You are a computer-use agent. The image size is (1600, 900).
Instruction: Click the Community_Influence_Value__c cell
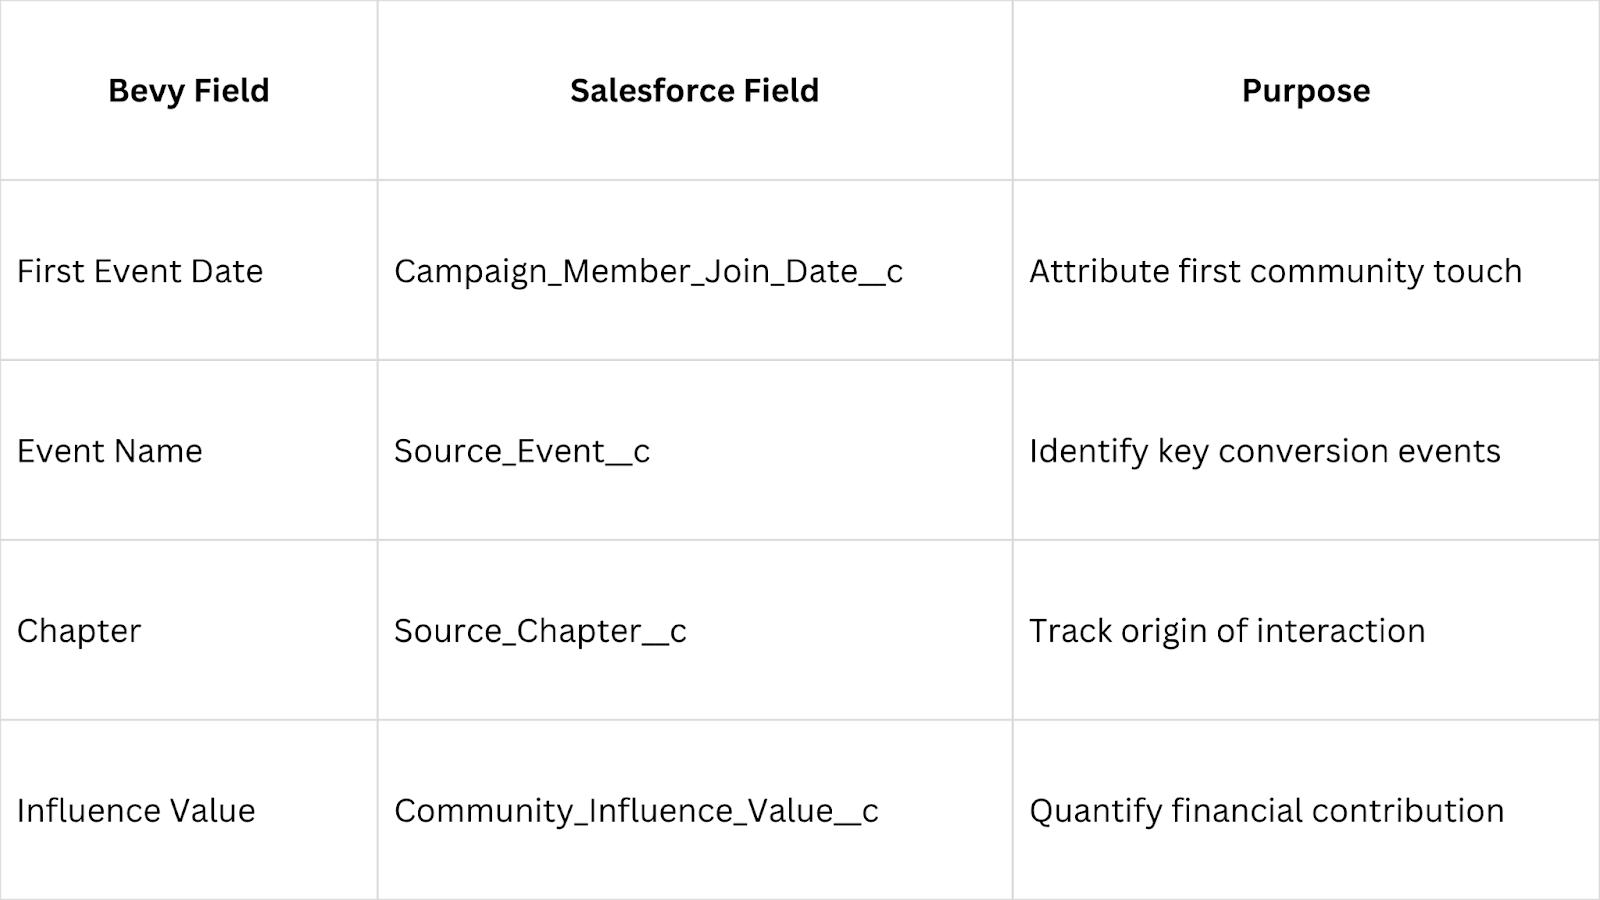(695, 810)
